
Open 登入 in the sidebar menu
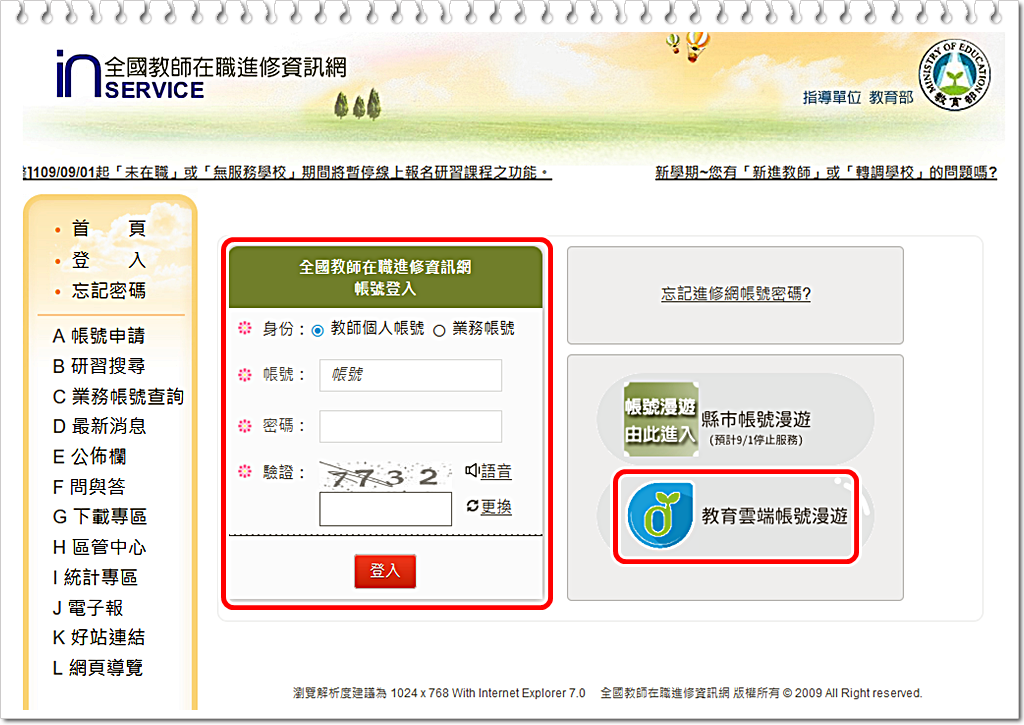(x=108, y=260)
